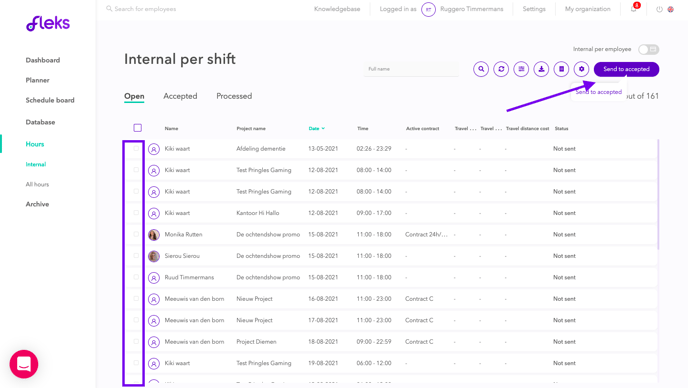Click the Full name filter field

click(411, 69)
